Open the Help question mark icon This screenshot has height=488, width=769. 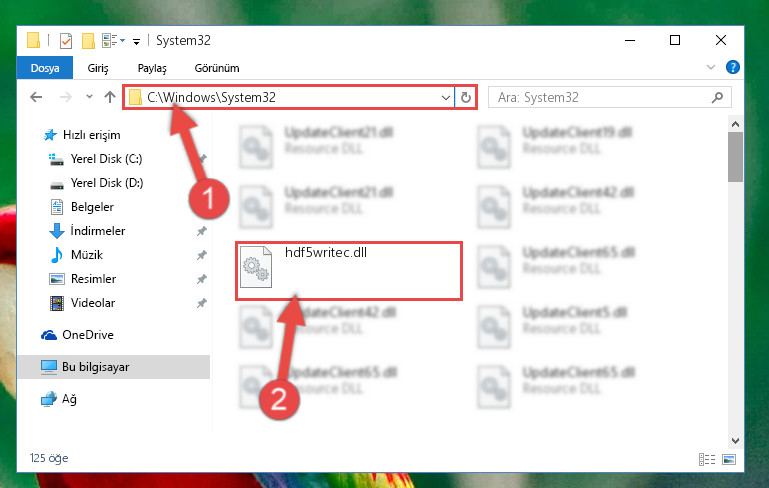(x=733, y=67)
